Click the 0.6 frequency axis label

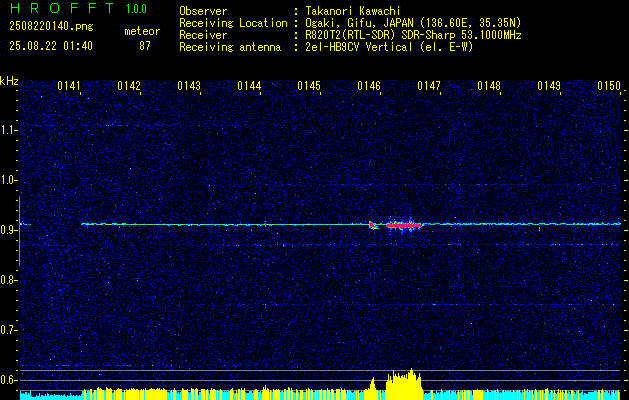point(9,380)
